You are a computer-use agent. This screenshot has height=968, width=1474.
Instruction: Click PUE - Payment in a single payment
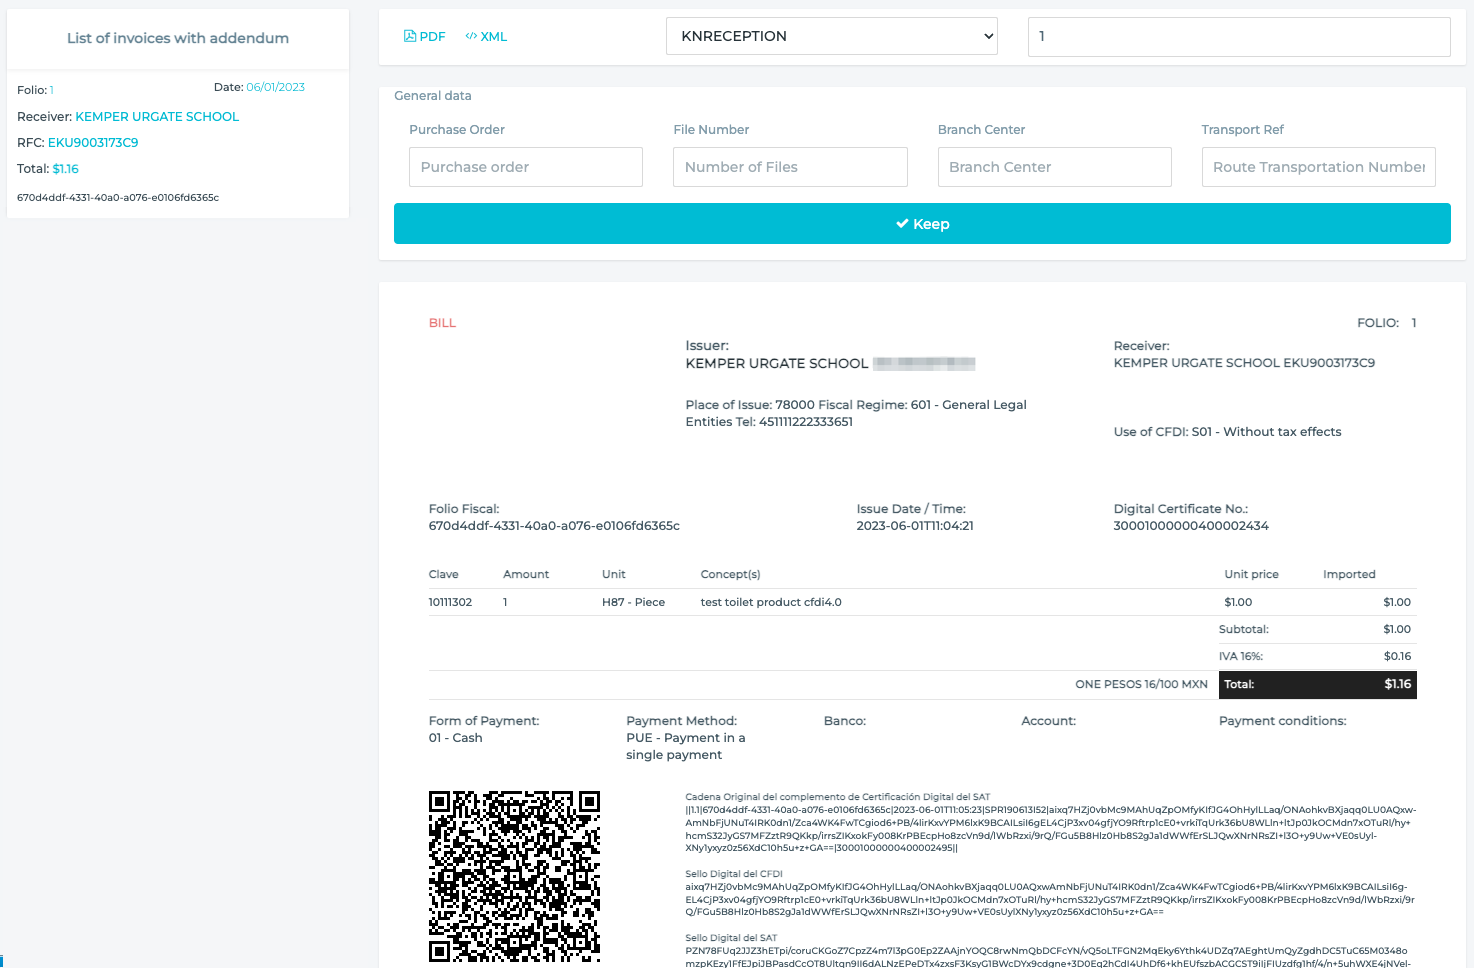click(686, 746)
